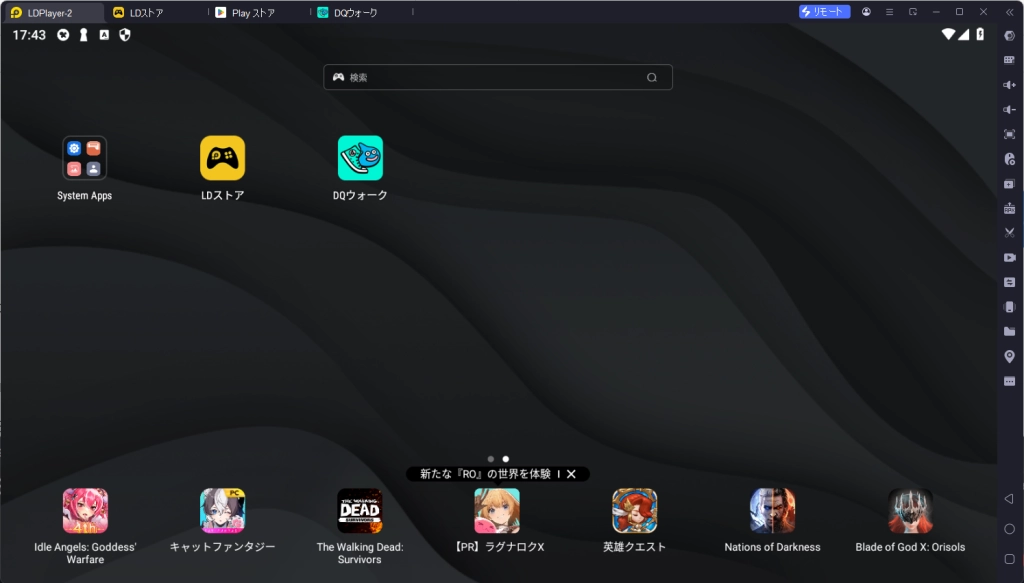This screenshot has height=583, width=1024.
Task: Take a screenshot with the scissors icon
Action: pyautogui.click(x=1010, y=232)
